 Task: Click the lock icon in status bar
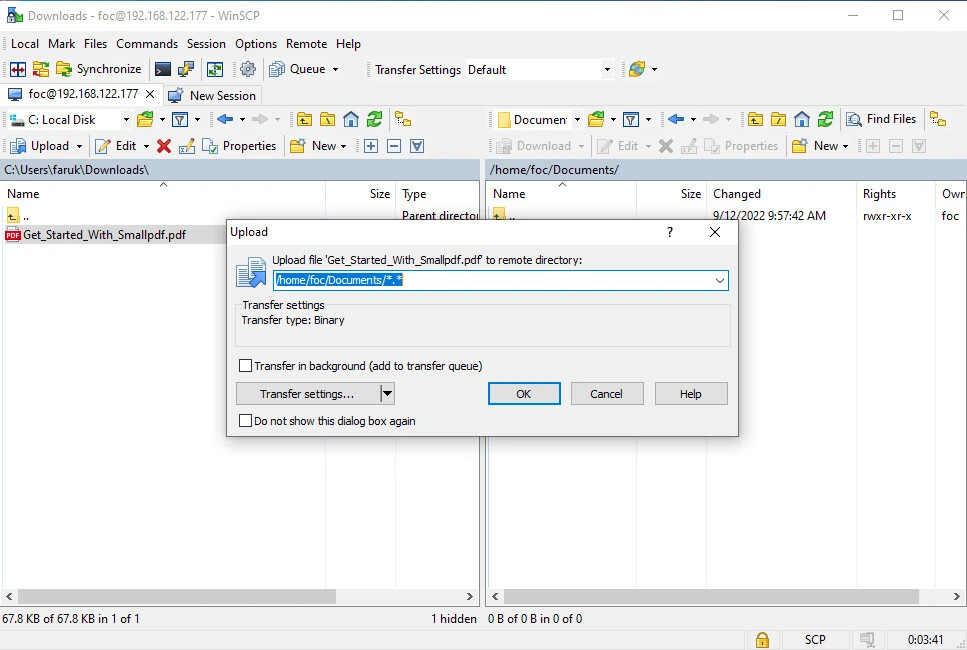click(x=762, y=639)
